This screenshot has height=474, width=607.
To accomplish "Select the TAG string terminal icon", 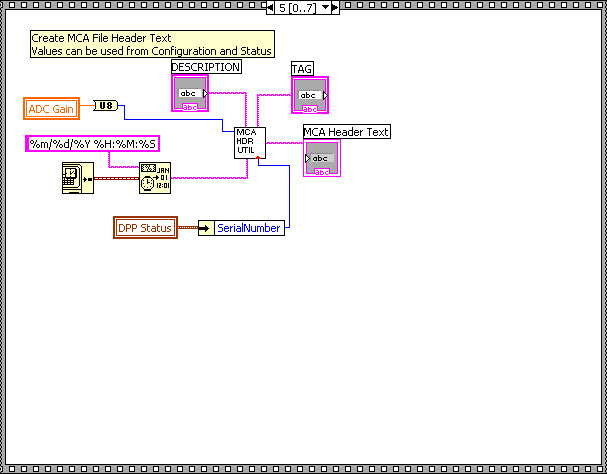I will (x=309, y=95).
